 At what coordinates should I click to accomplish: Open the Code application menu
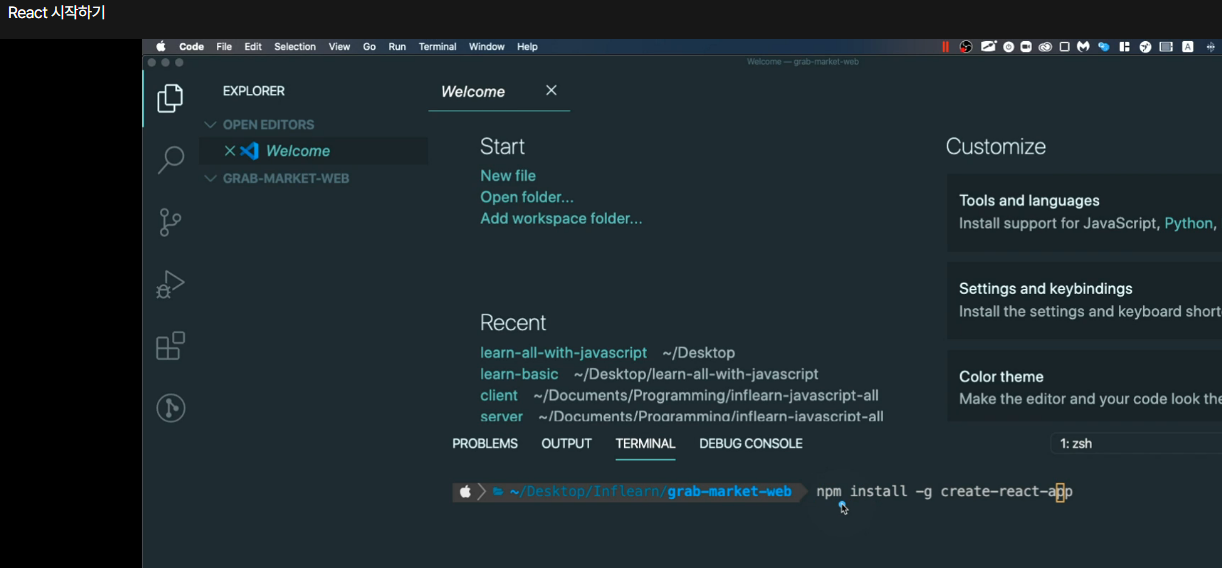click(x=191, y=47)
